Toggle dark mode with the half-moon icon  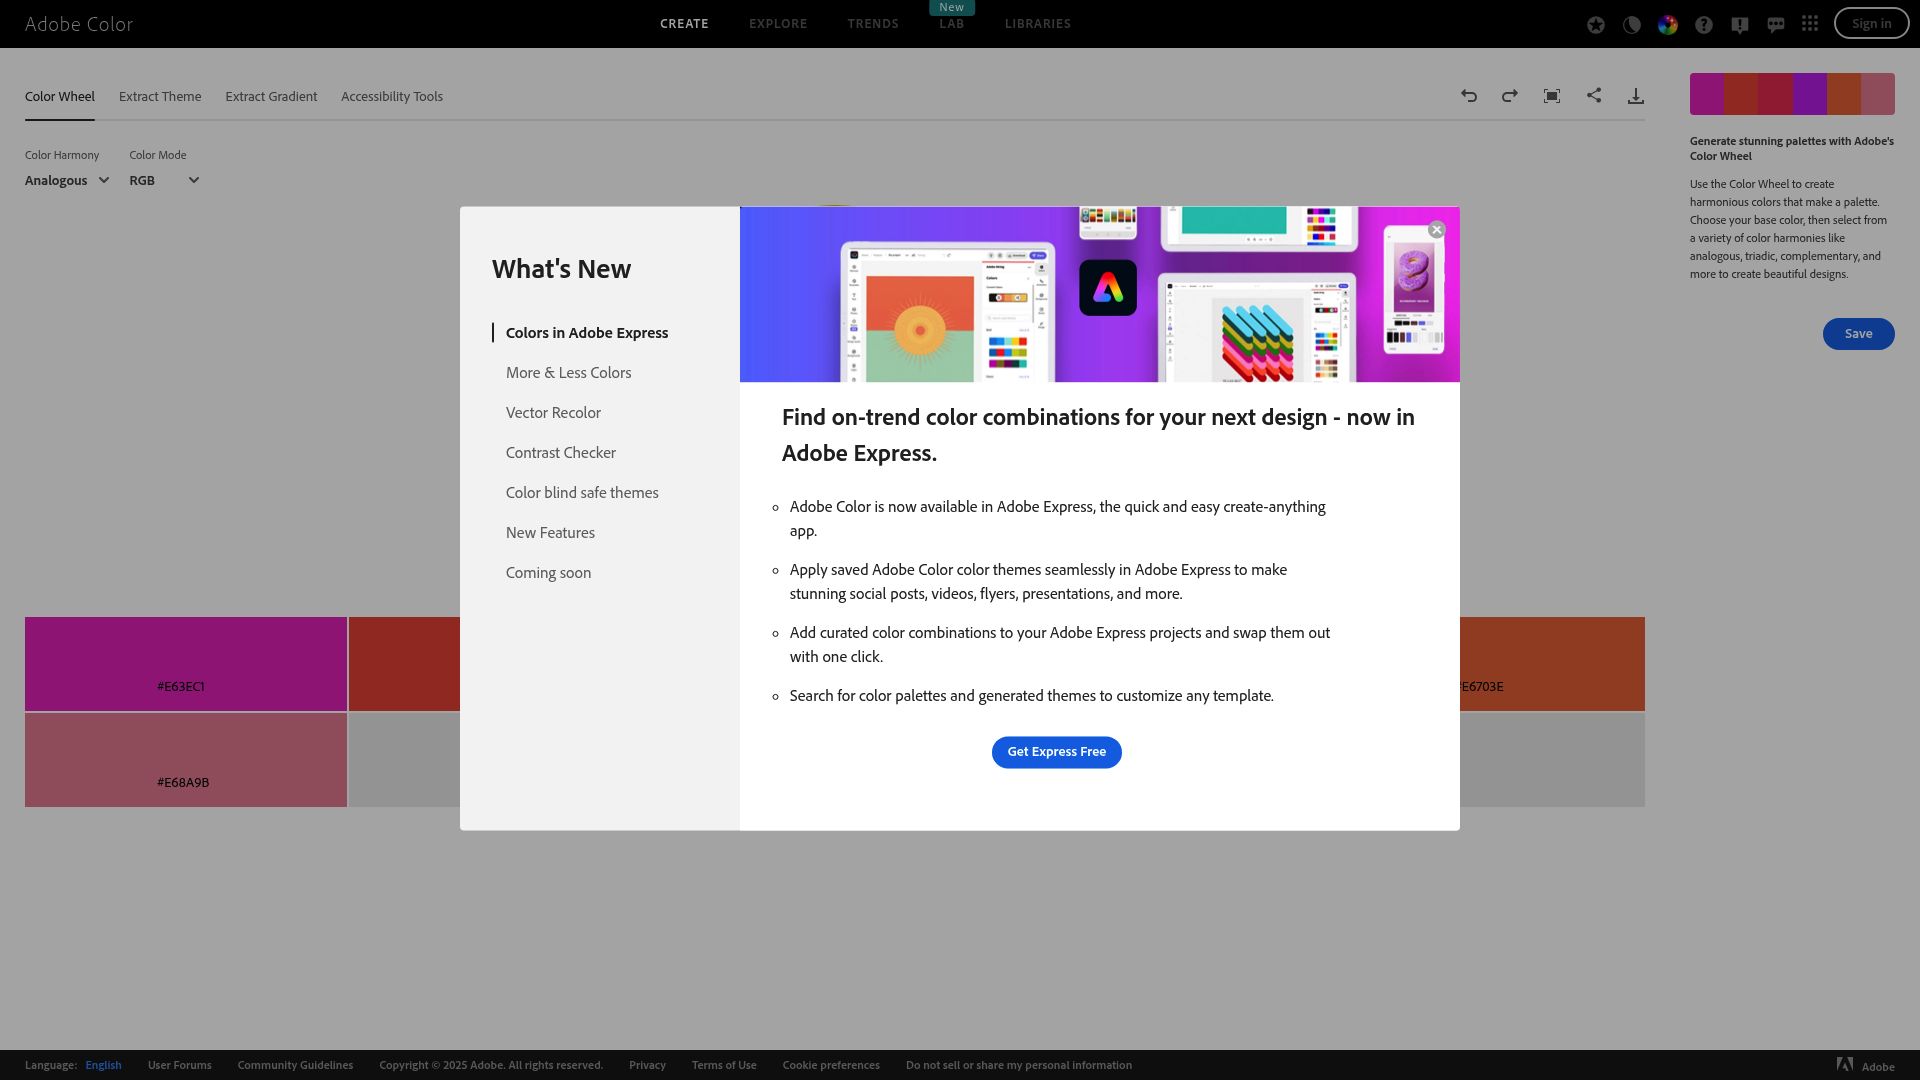click(1632, 24)
